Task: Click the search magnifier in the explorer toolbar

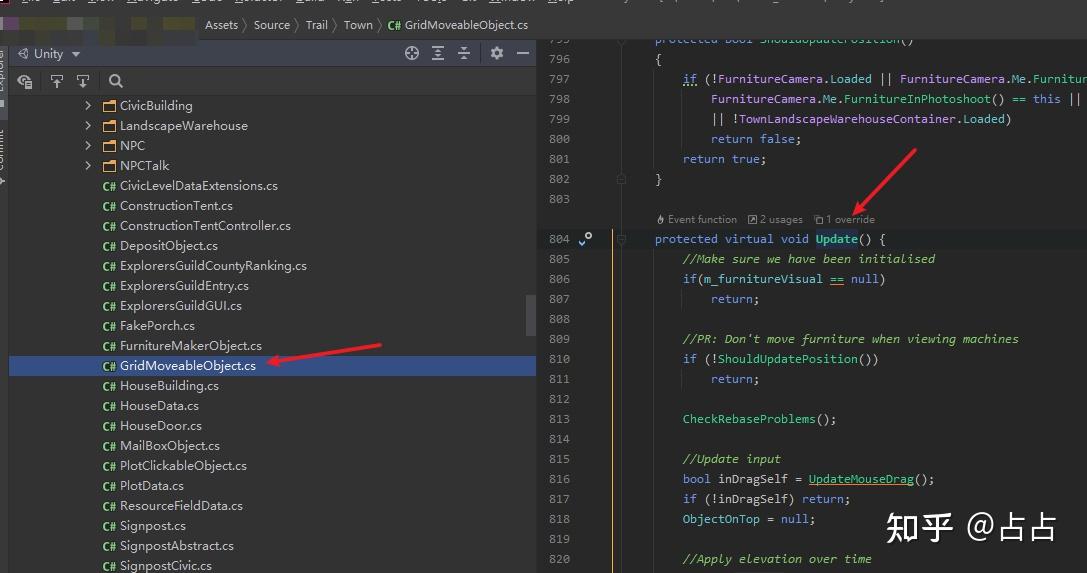Action: pyautogui.click(x=116, y=82)
